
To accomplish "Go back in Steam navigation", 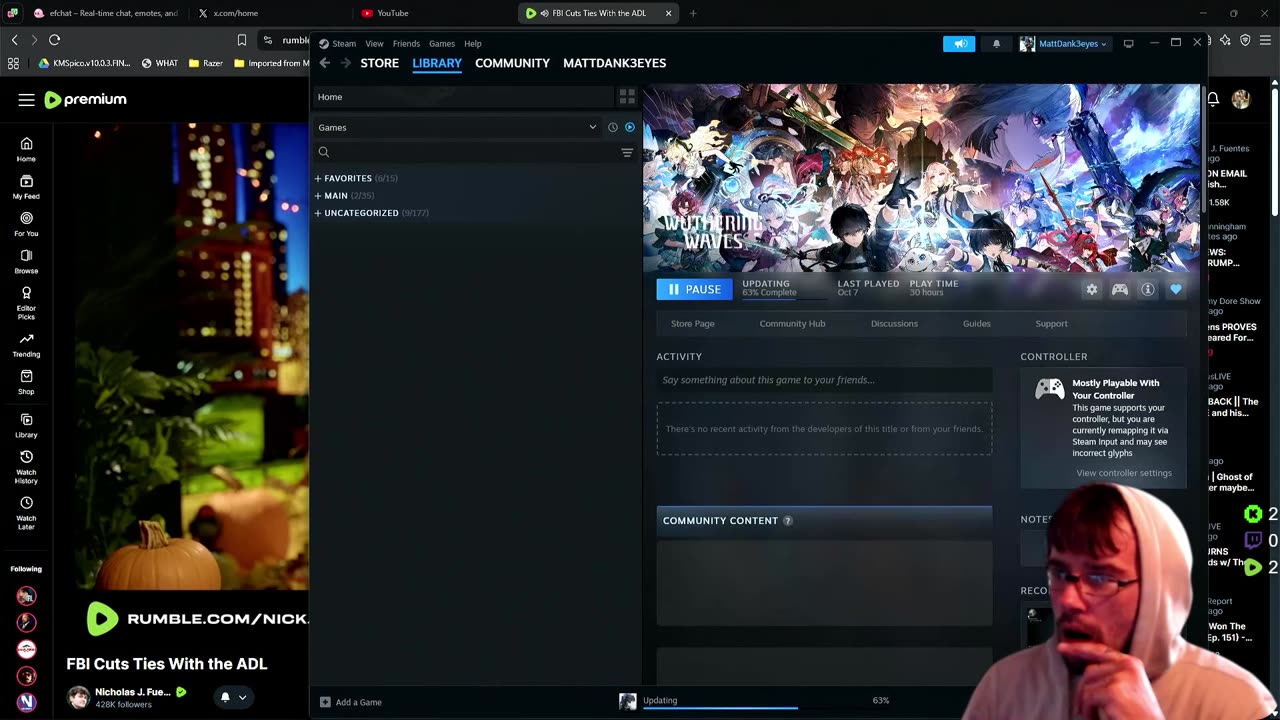I will [325, 63].
